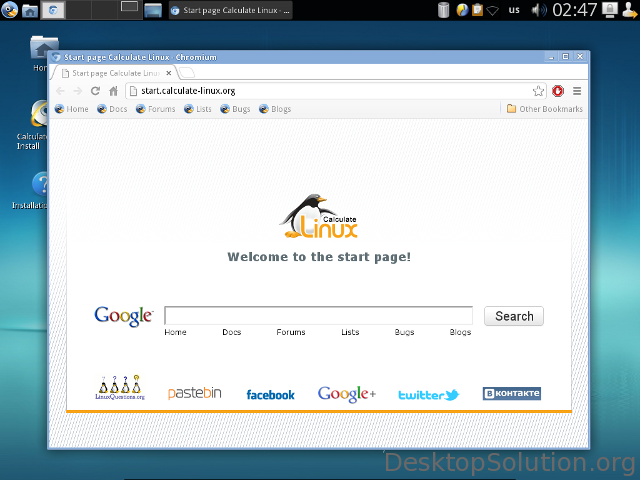The height and width of the screenshot is (480, 640).
Task: Click the Chromium window title bar icon
Action: tap(56, 57)
